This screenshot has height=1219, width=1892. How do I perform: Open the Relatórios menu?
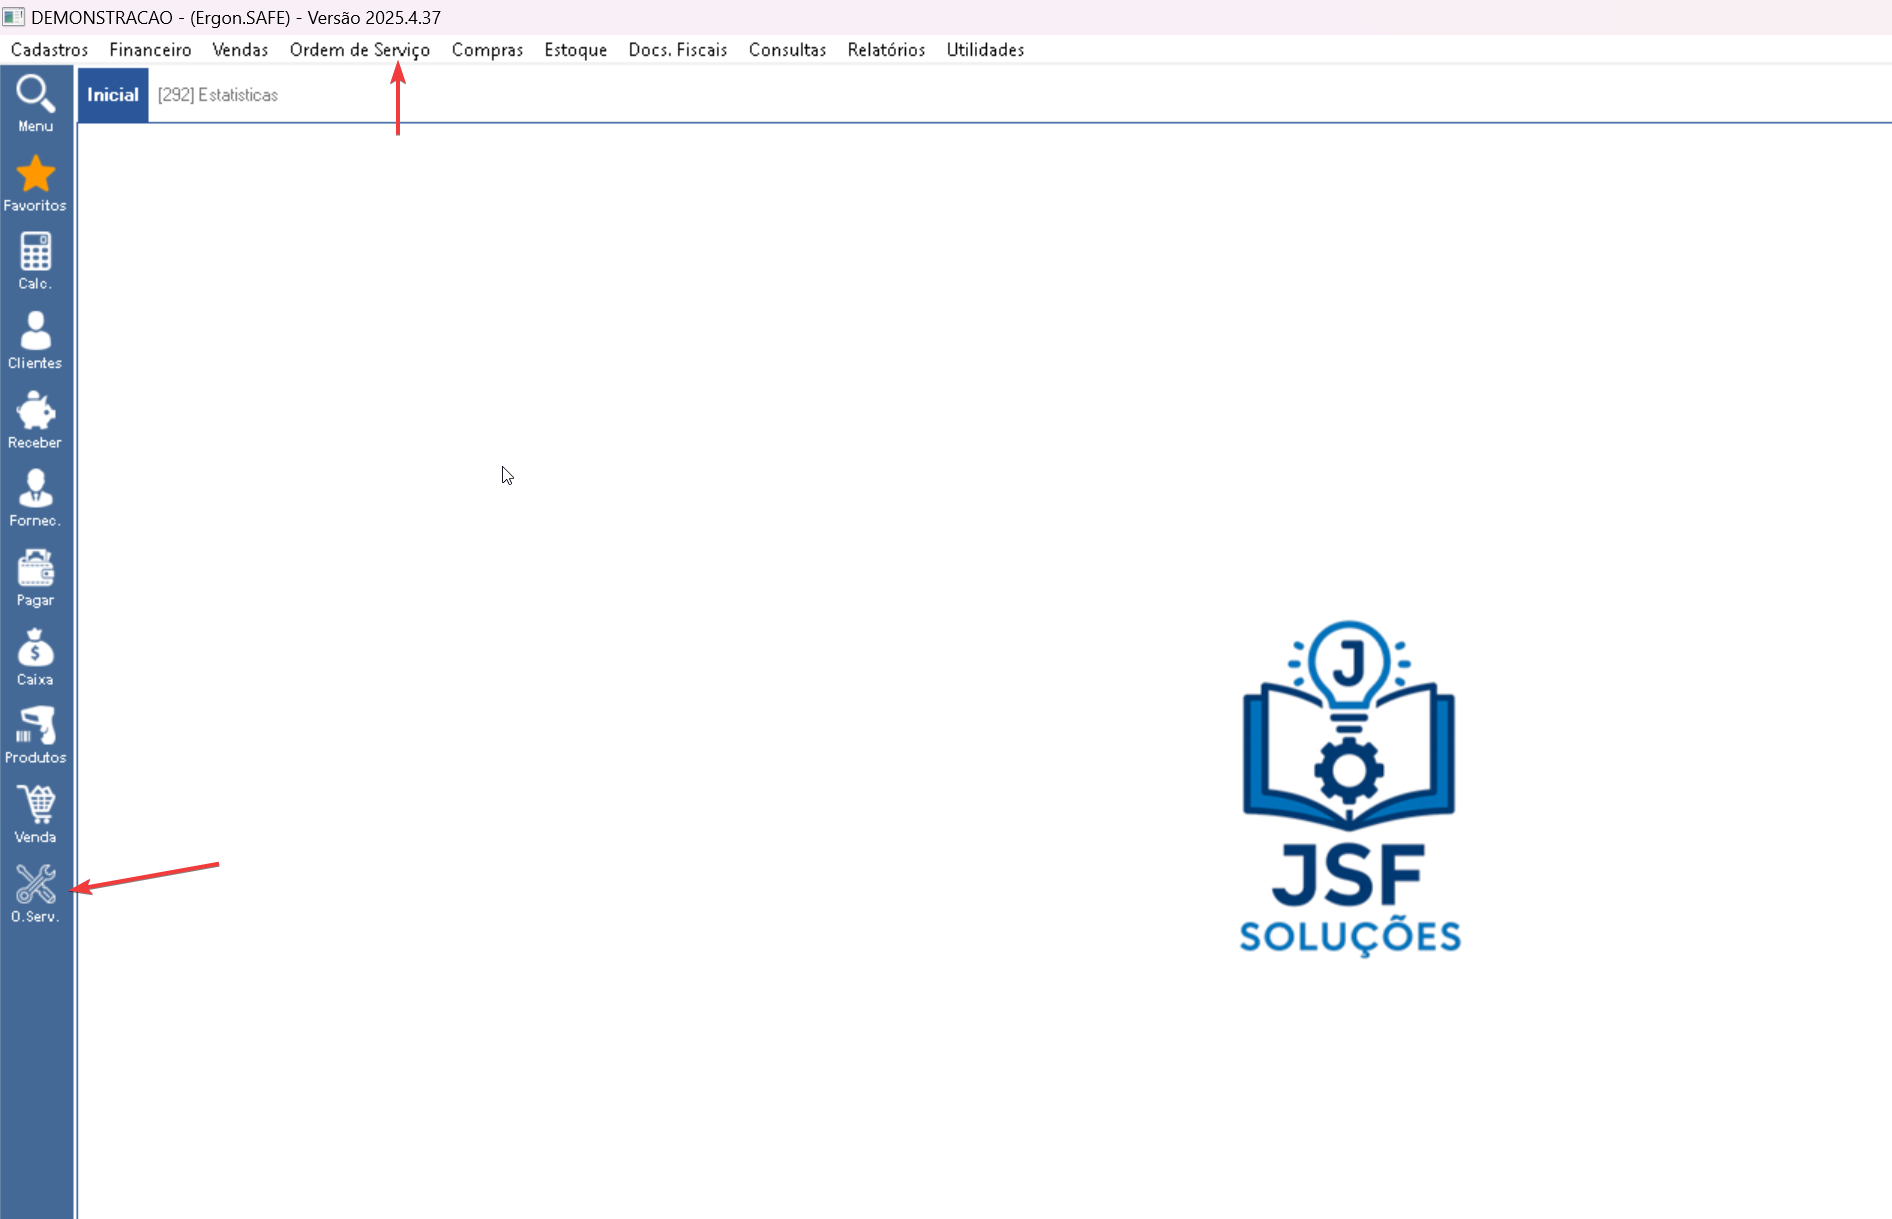886,50
